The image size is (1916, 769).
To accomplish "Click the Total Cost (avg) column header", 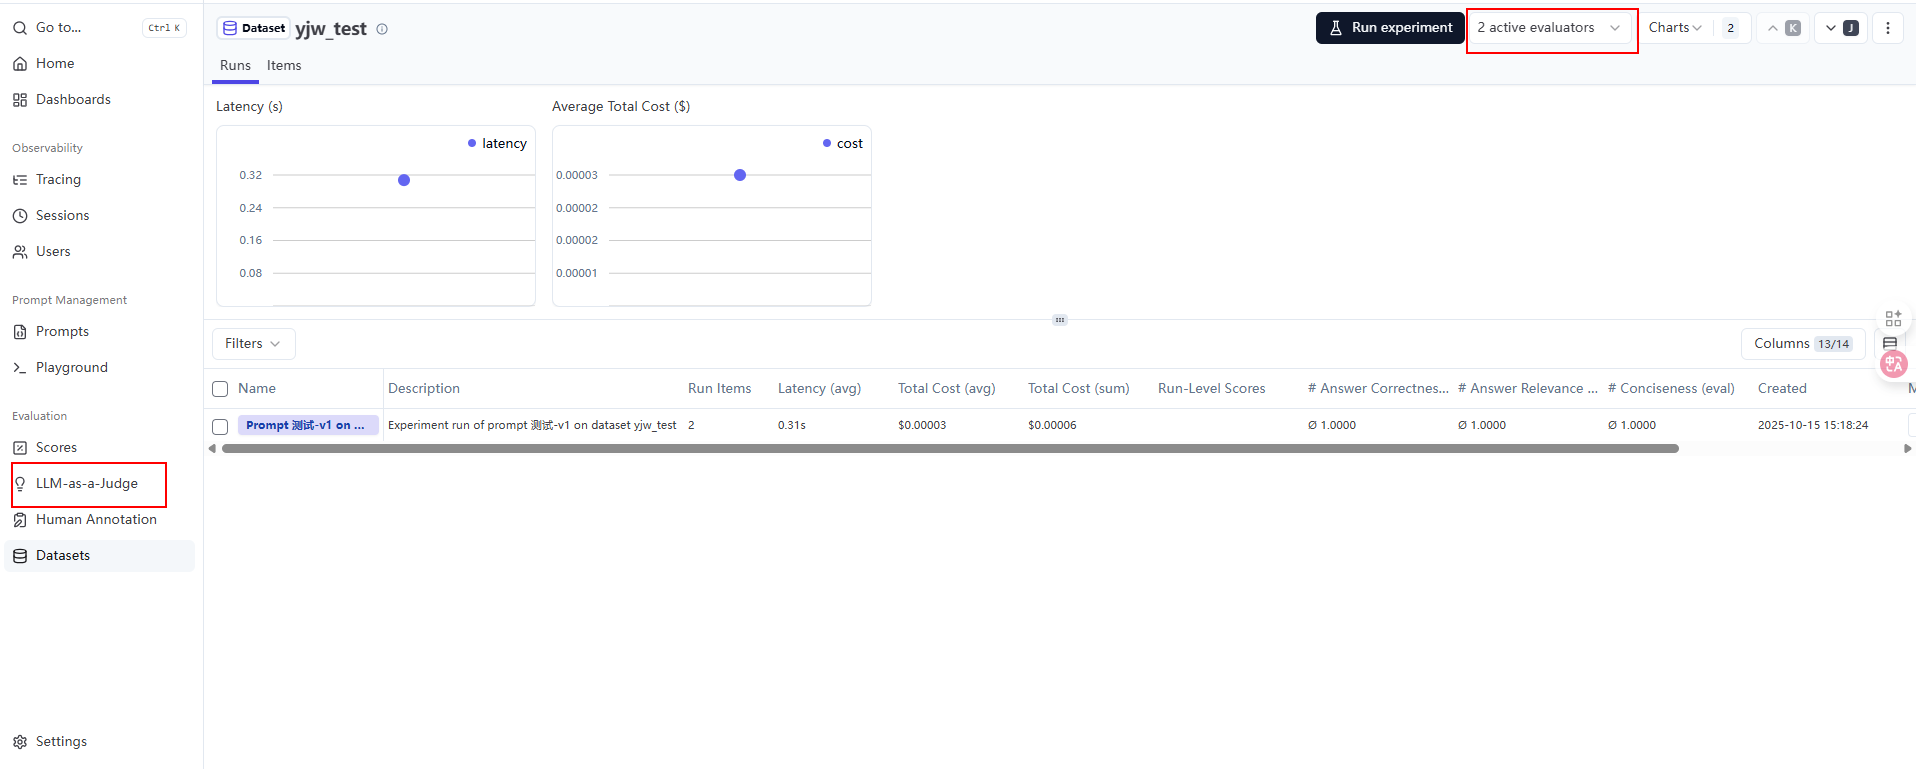I will [x=946, y=389].
